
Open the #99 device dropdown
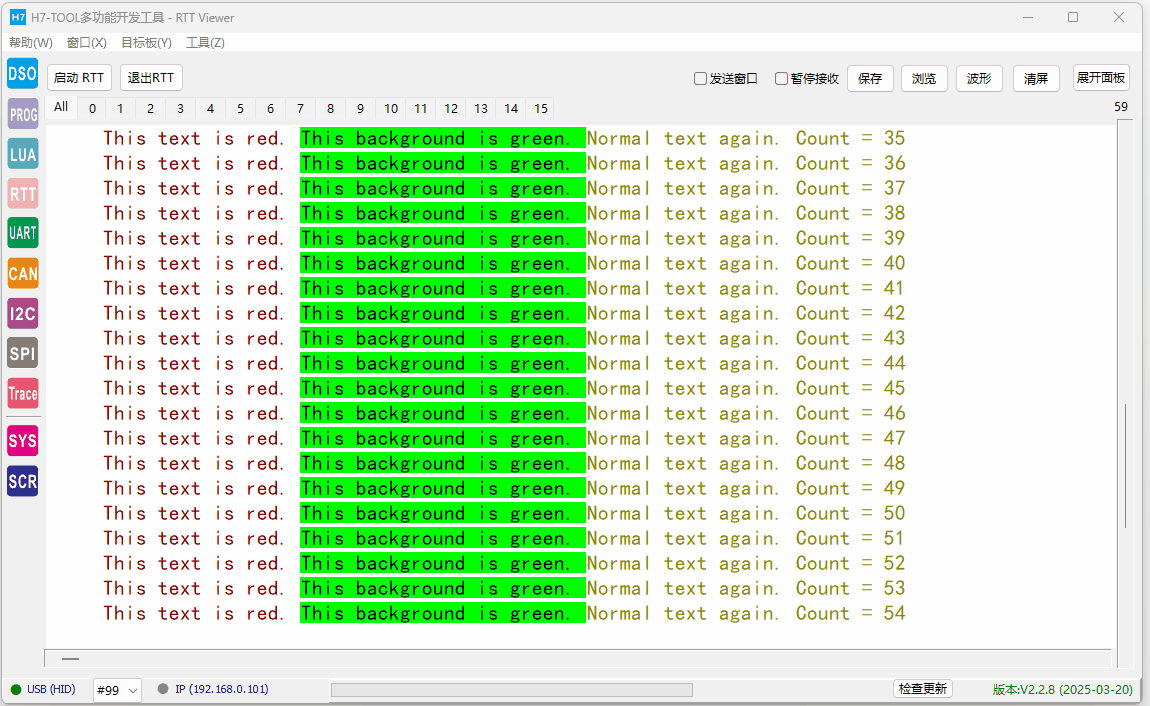pos(117,690)
